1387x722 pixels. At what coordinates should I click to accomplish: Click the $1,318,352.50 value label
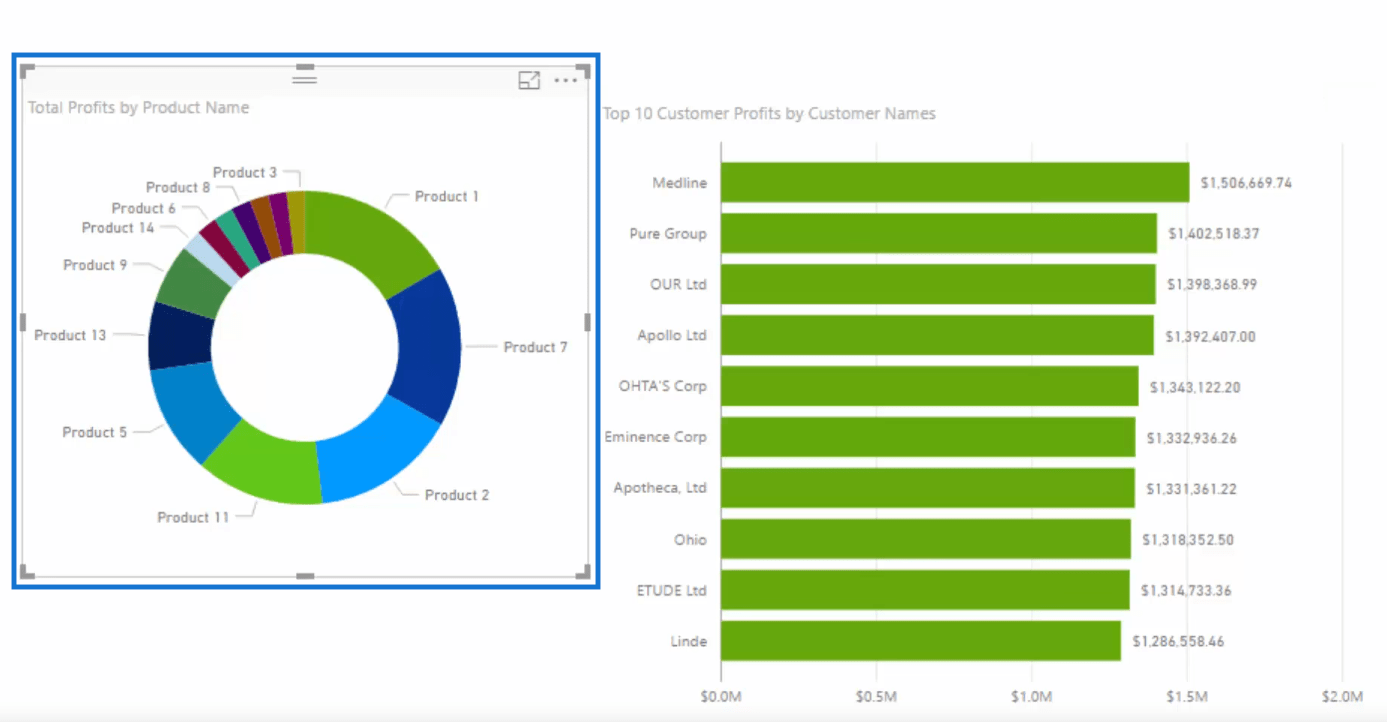[x=1187, y=540]
